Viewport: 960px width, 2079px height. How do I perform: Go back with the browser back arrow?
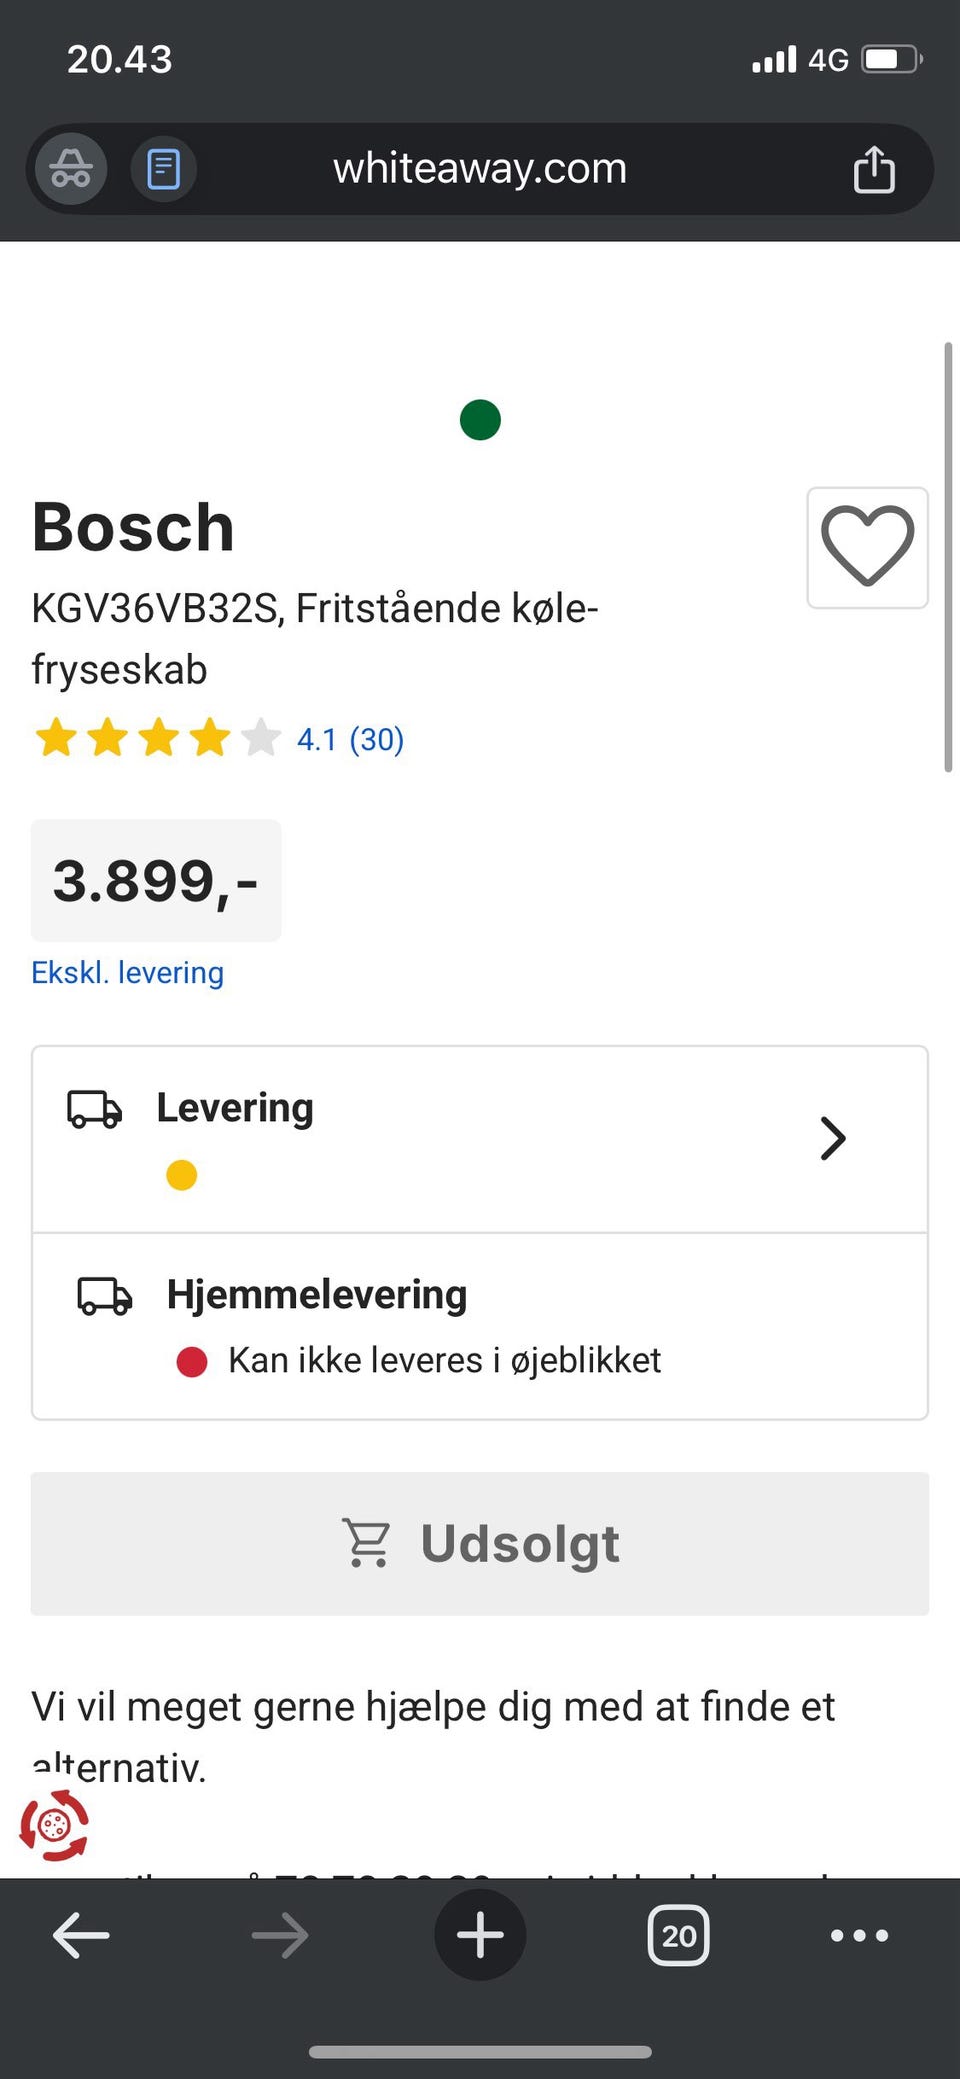[x=81, y=1935]
